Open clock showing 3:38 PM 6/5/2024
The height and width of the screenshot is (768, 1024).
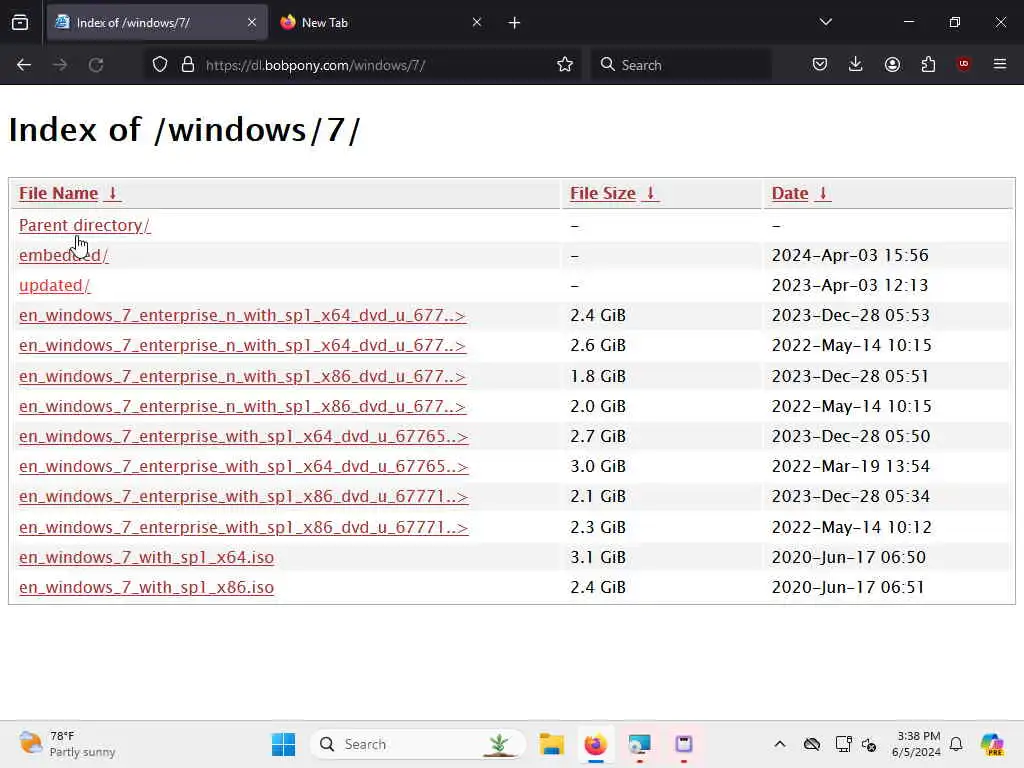coord(916,744)
